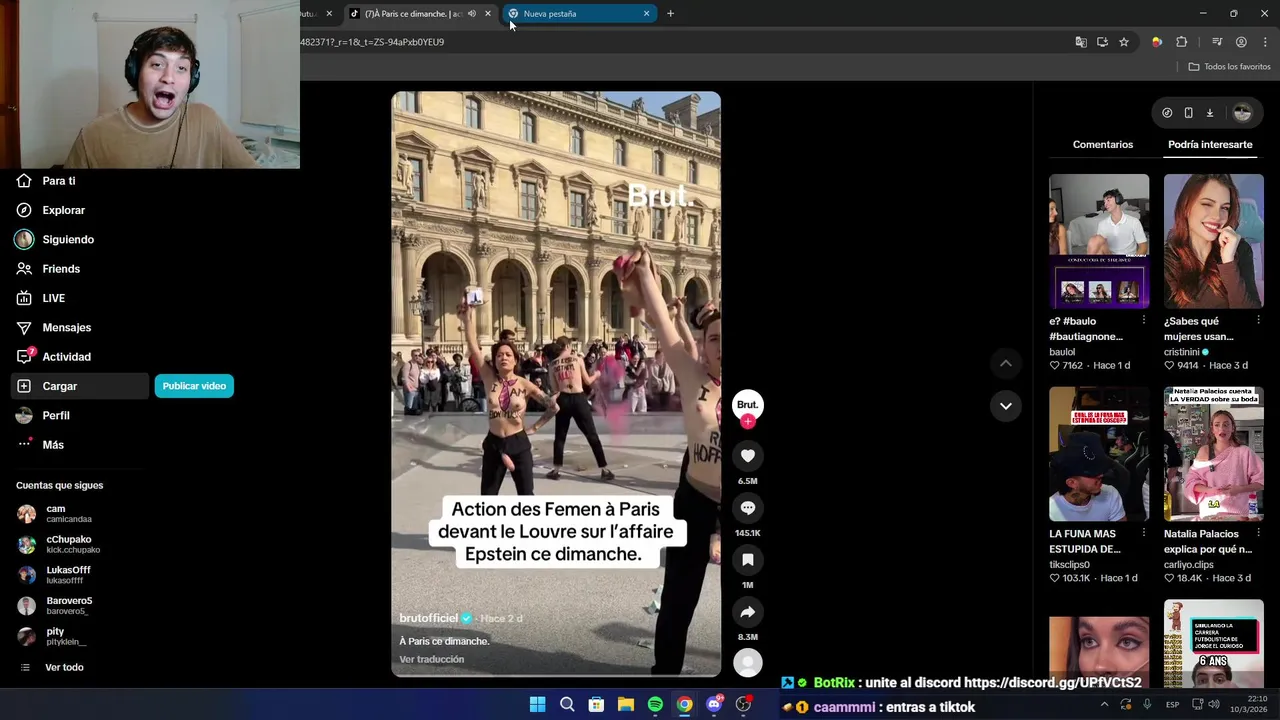Open options for LA FUNA video
Screen dimensions: 1280x720
[1144, 534]
